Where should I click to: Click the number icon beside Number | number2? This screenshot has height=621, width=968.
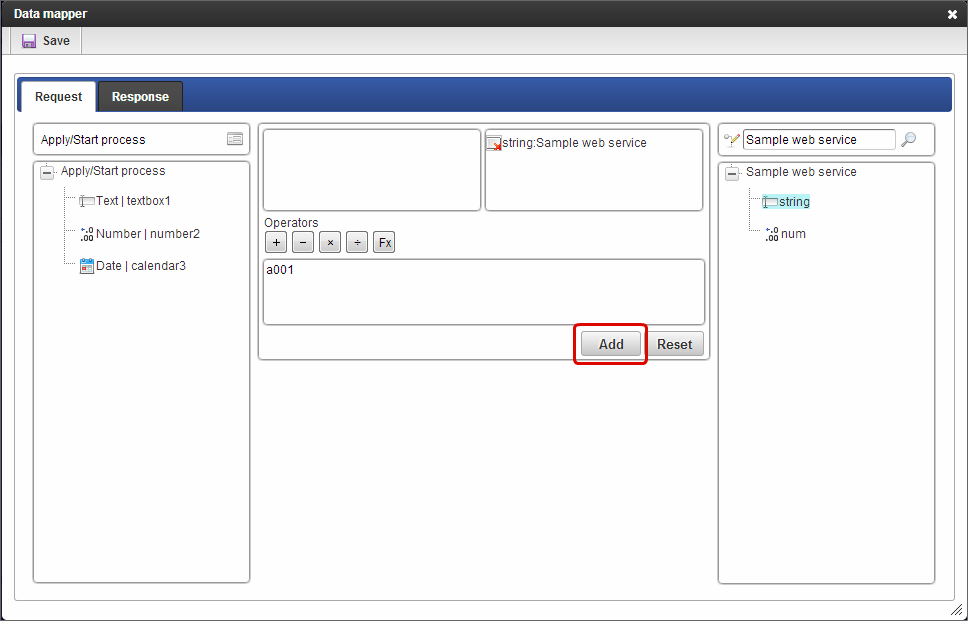87,234
